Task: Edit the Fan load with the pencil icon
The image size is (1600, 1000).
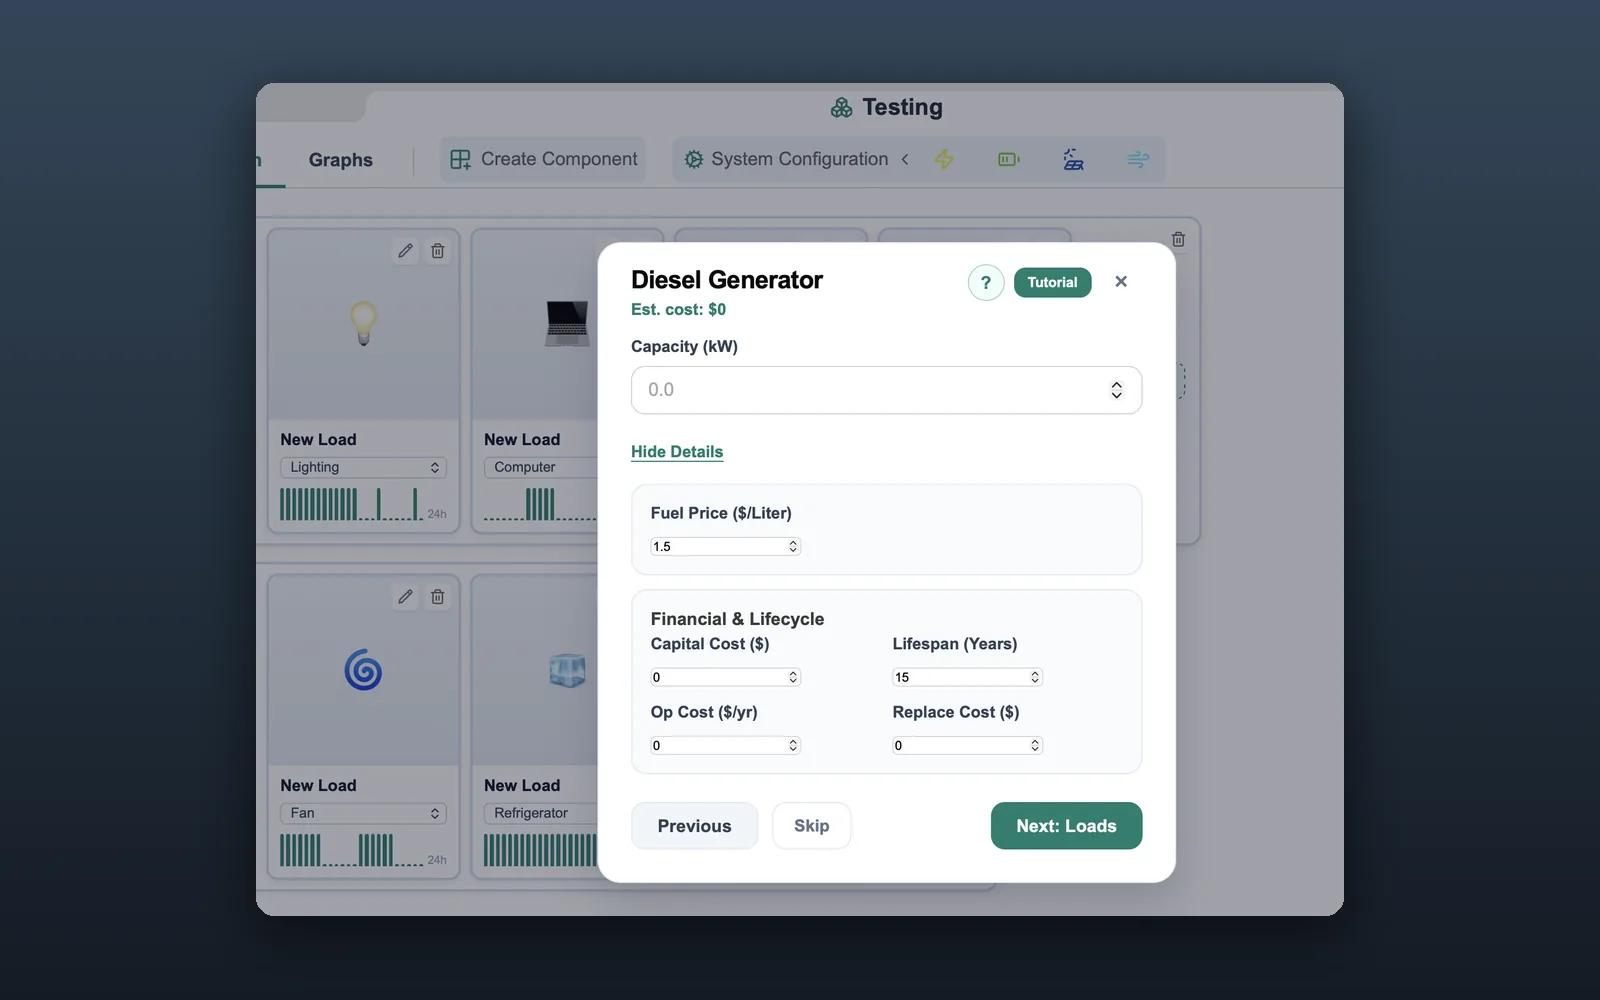Action: point(405,597)
